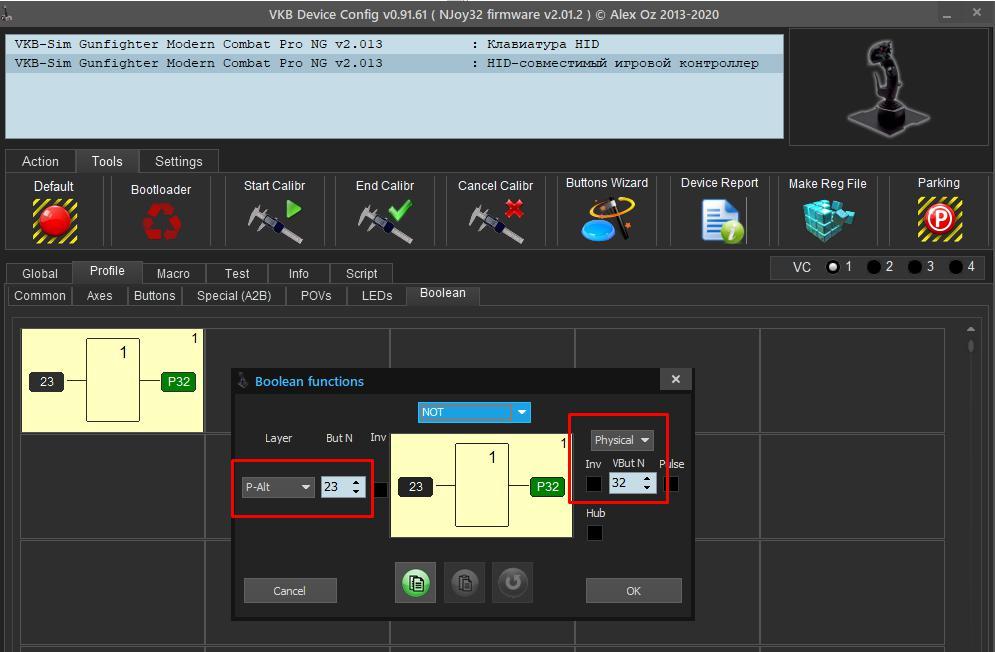
Task: Open the Info tab
Action: 298,274
